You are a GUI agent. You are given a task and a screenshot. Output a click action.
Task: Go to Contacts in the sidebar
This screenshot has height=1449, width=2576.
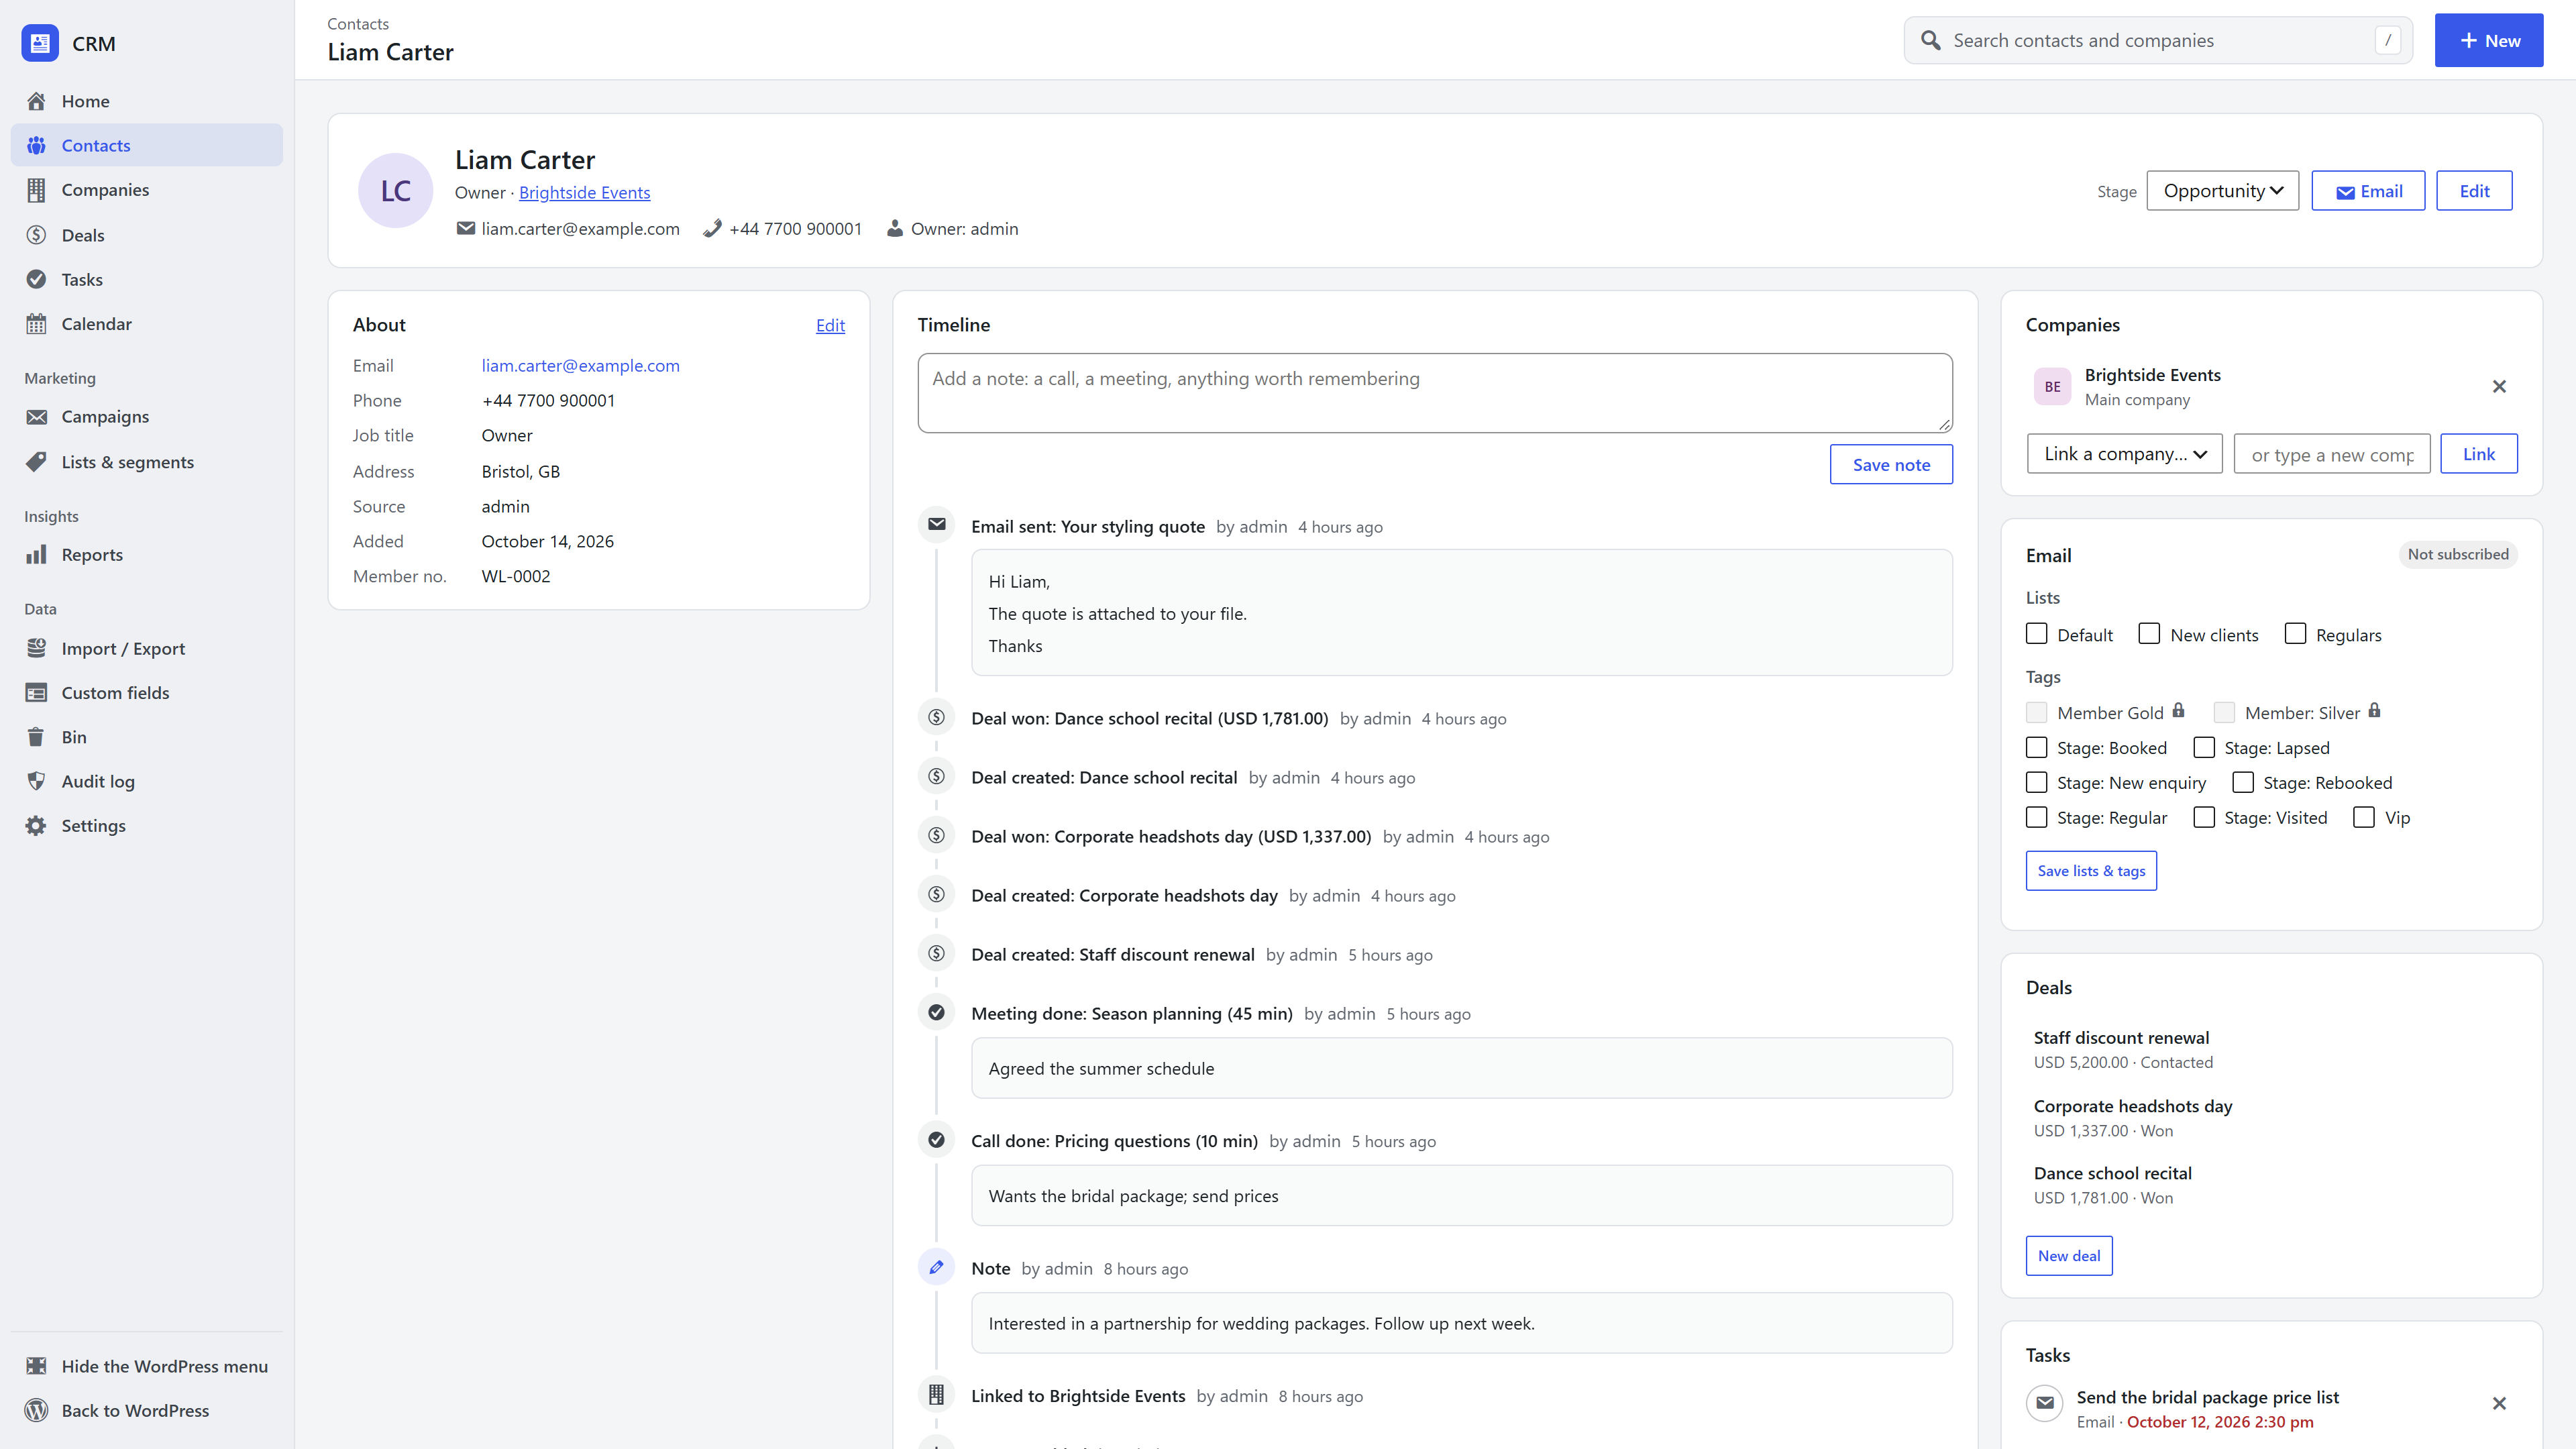(x=147, y=145)
